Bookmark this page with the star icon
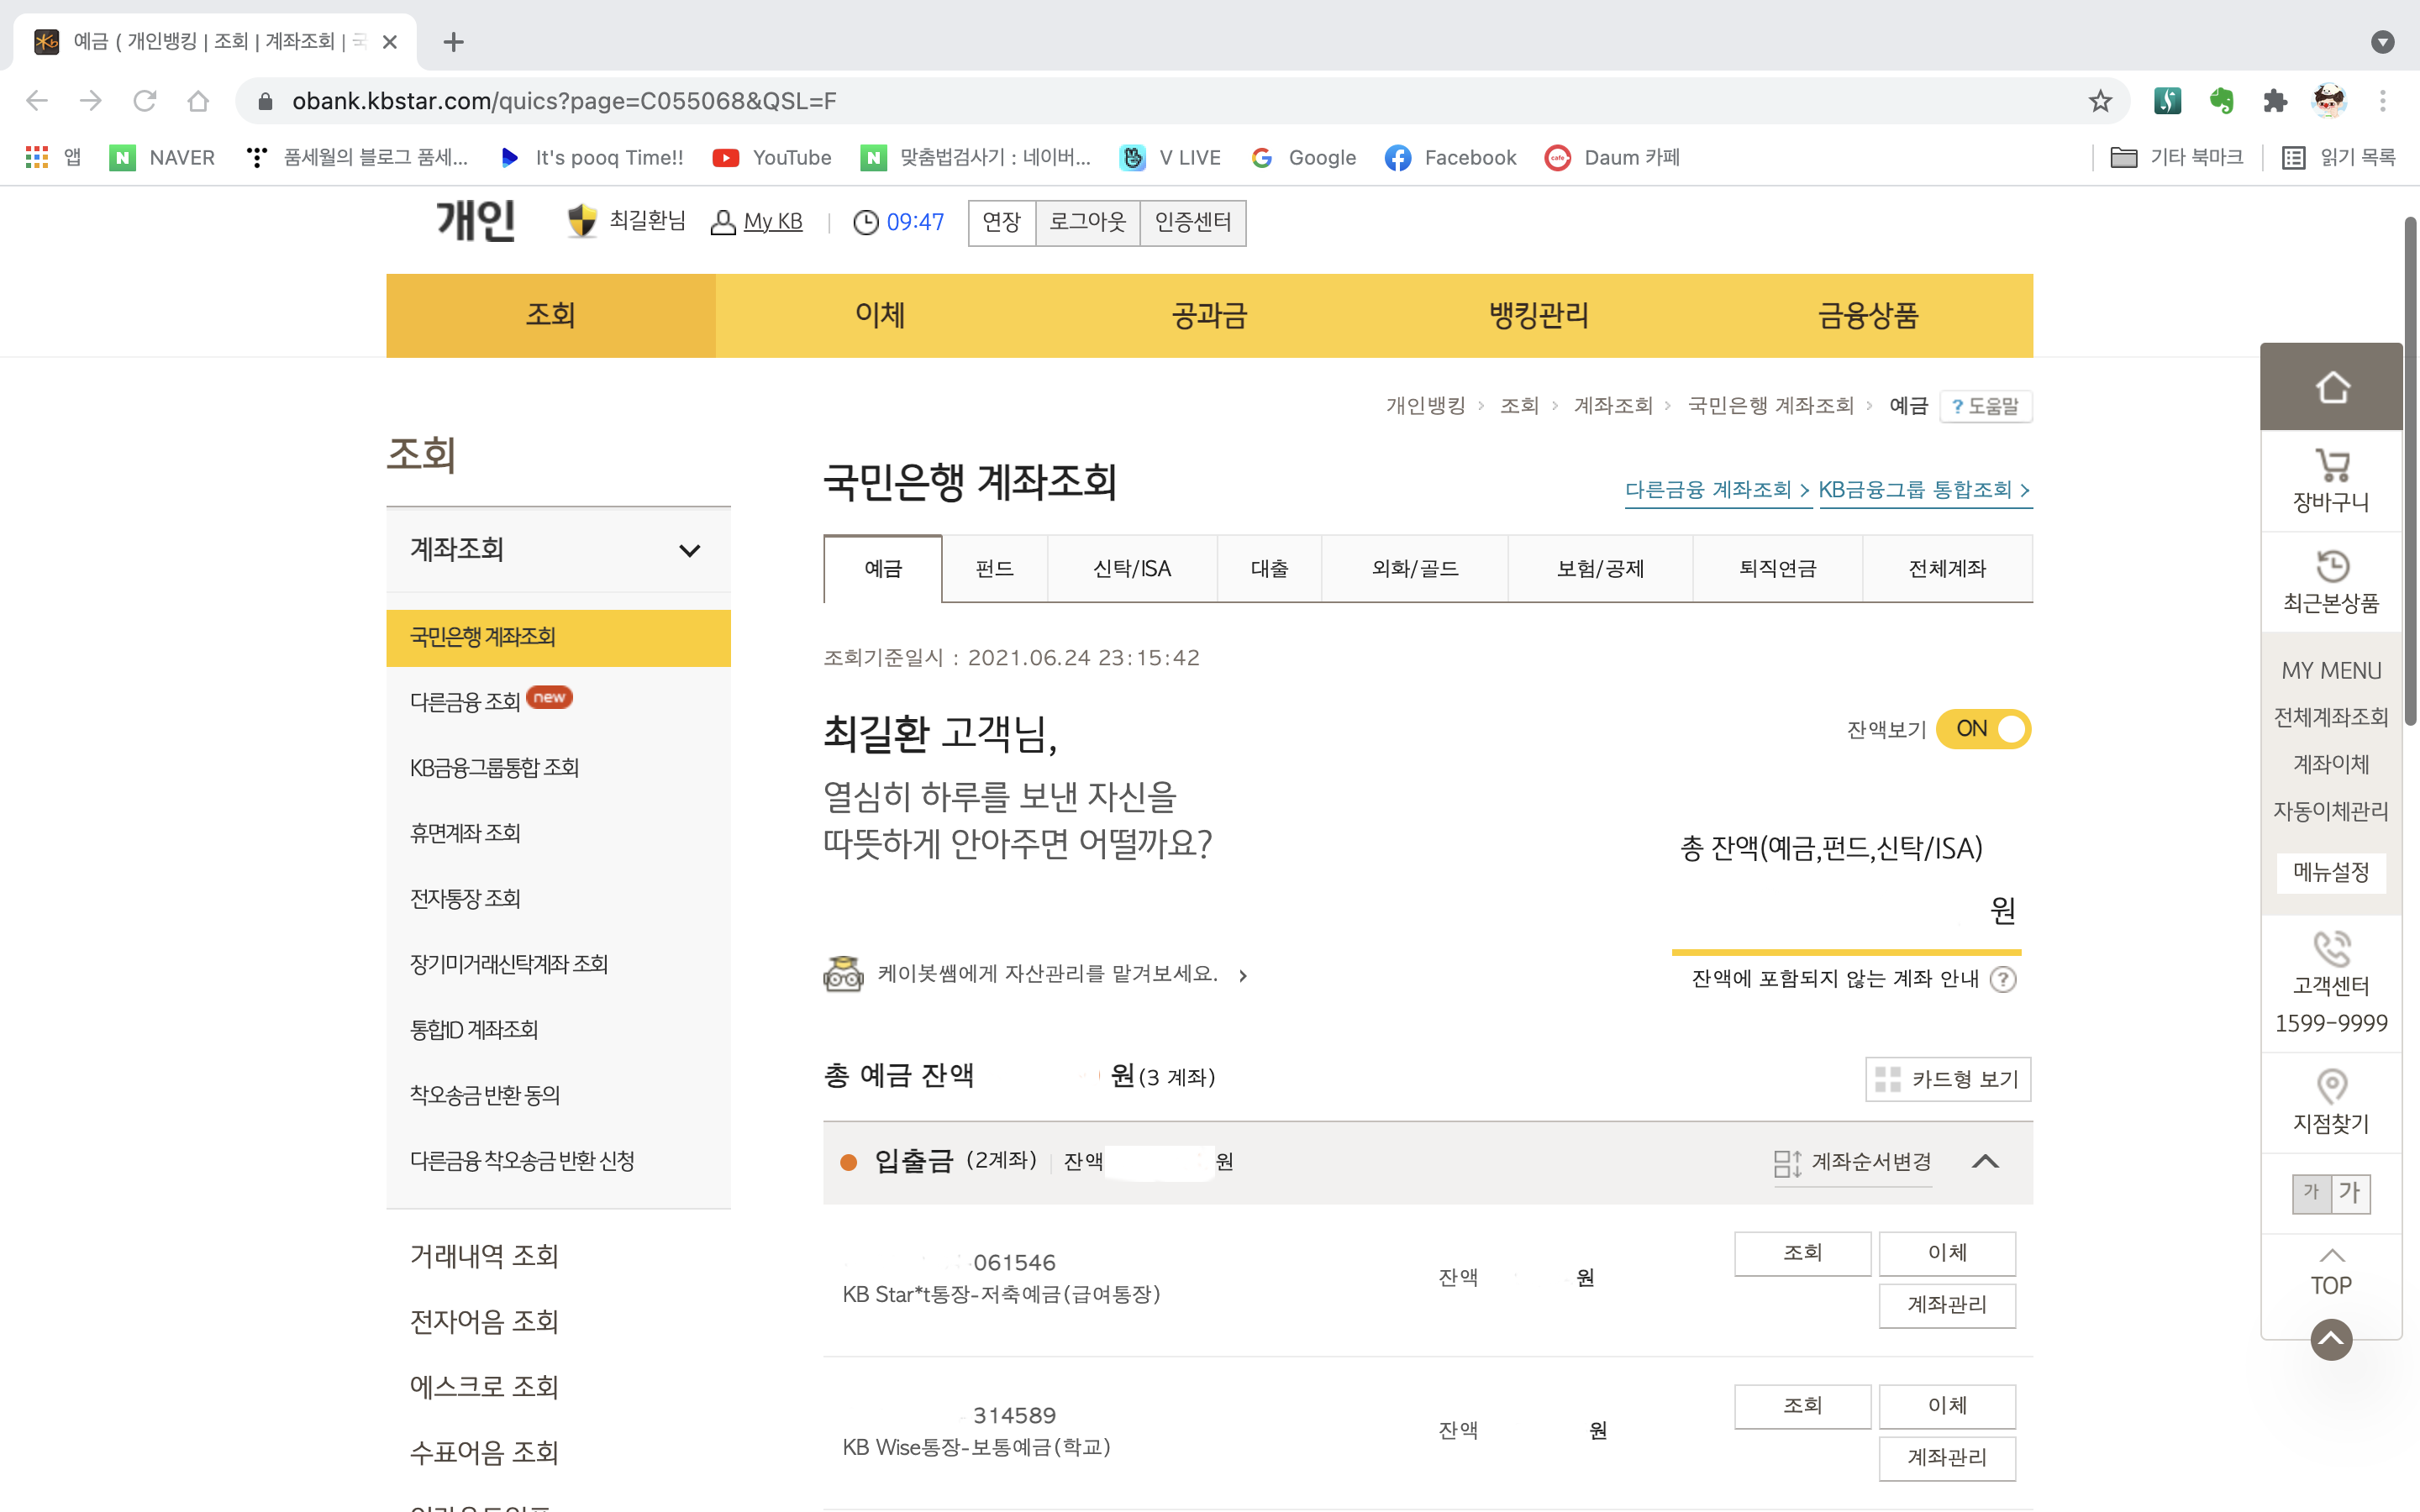The width and height of the screenshot is (2420, 1512). [x=2100, y=101]
